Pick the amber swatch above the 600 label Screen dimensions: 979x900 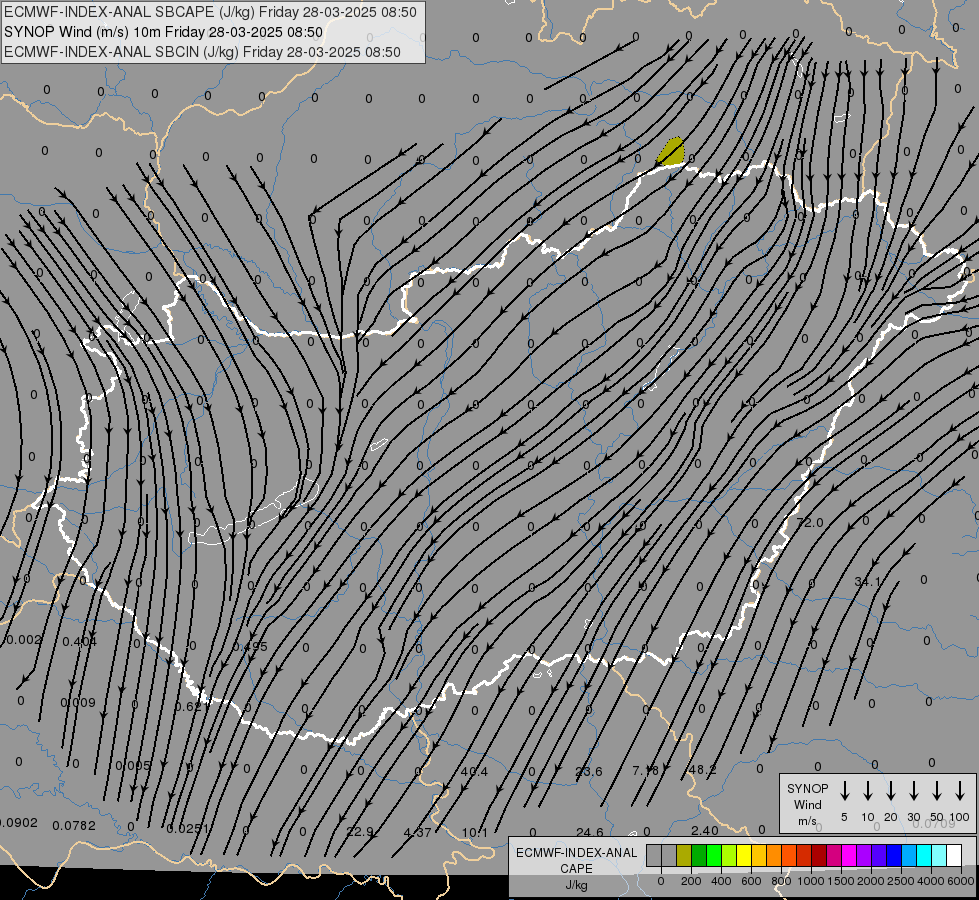[x=759, y=856]
